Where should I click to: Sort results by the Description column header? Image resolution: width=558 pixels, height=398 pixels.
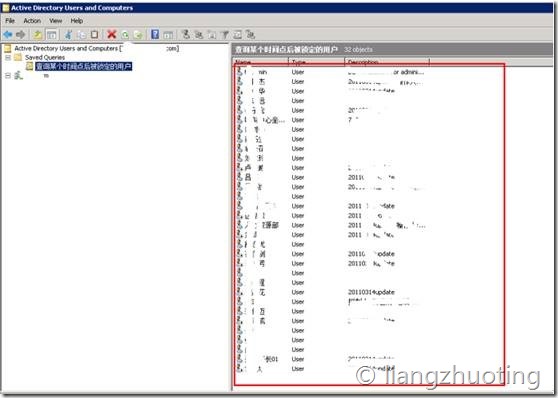[387, 62]
